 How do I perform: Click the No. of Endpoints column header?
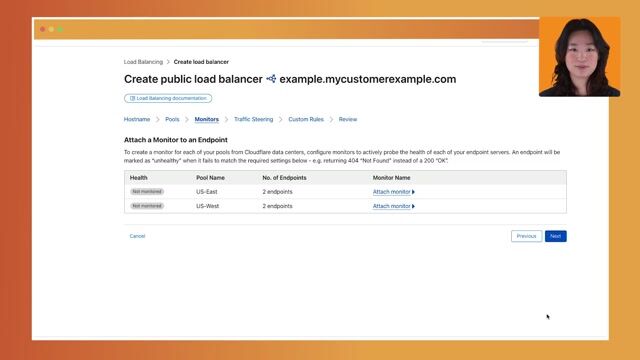point(284,178)
